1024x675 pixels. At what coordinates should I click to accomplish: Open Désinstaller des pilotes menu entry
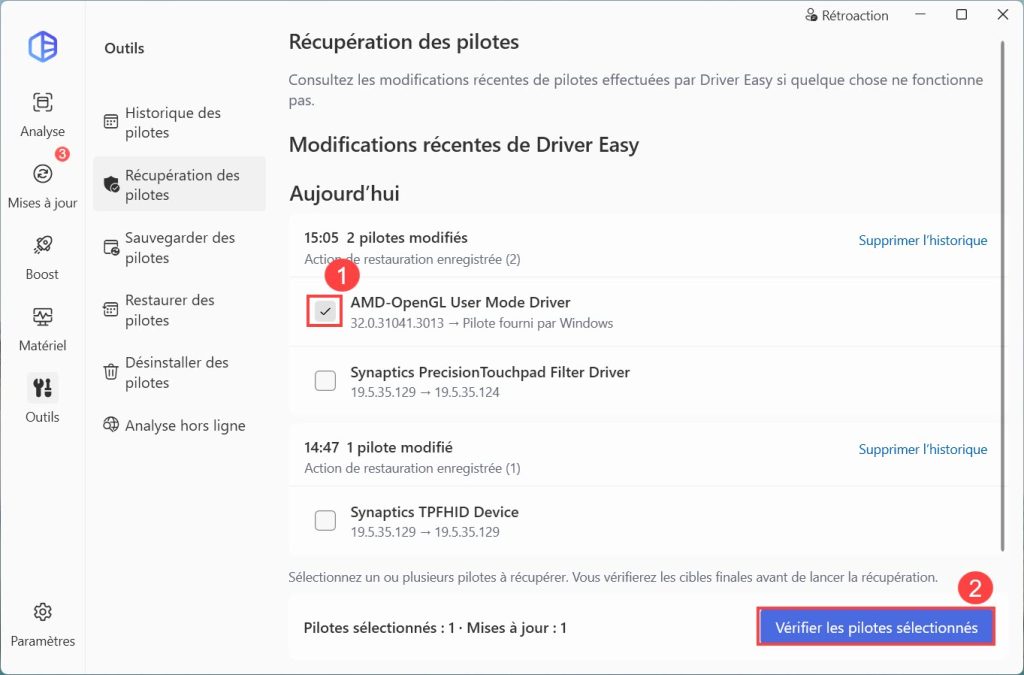click(179, 372)
